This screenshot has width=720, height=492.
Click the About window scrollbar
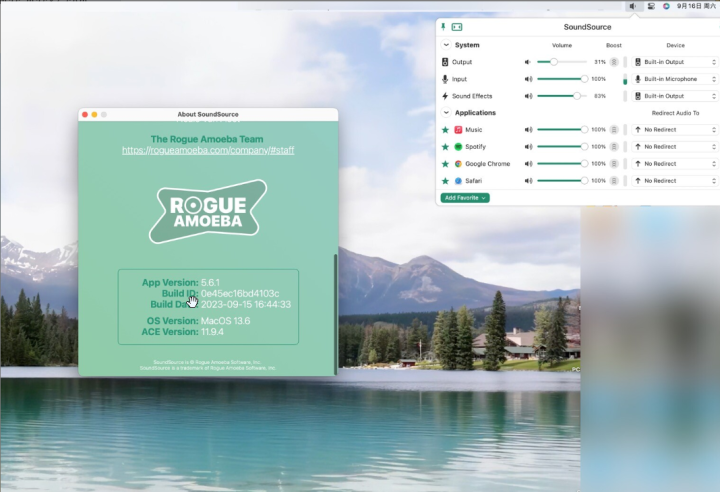pos(336,314)
